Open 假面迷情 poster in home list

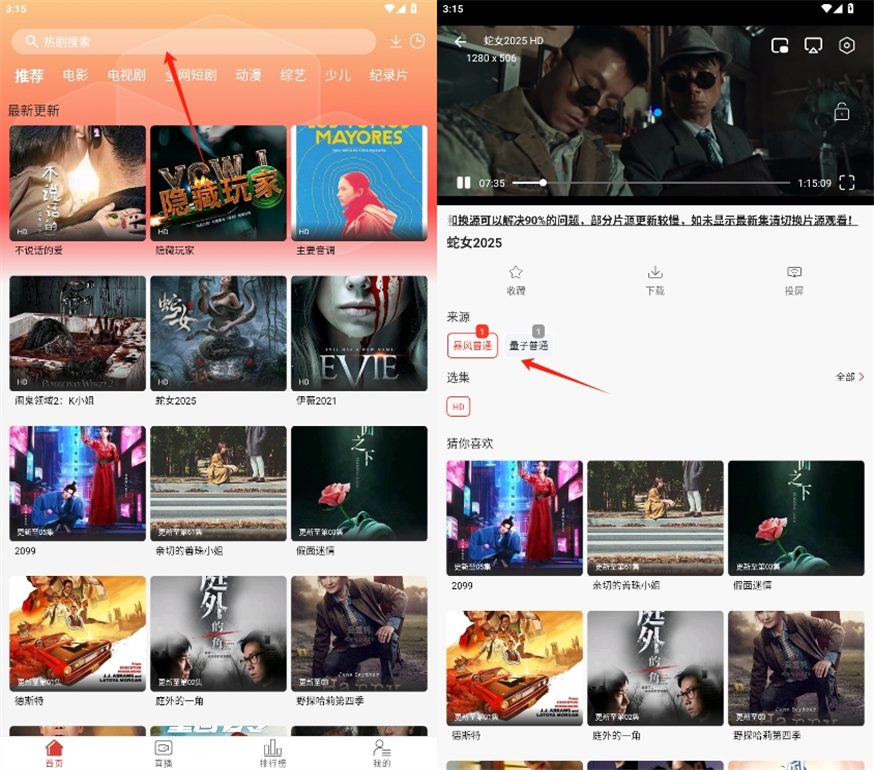pos(359,483)
